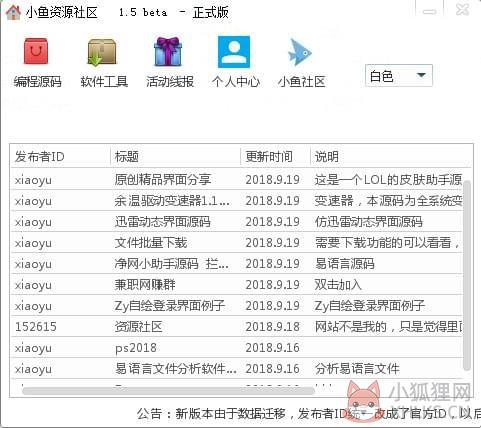Screen dimensions: 481x428
Task: Select the 编程源码 label
Action: [38, 81]
